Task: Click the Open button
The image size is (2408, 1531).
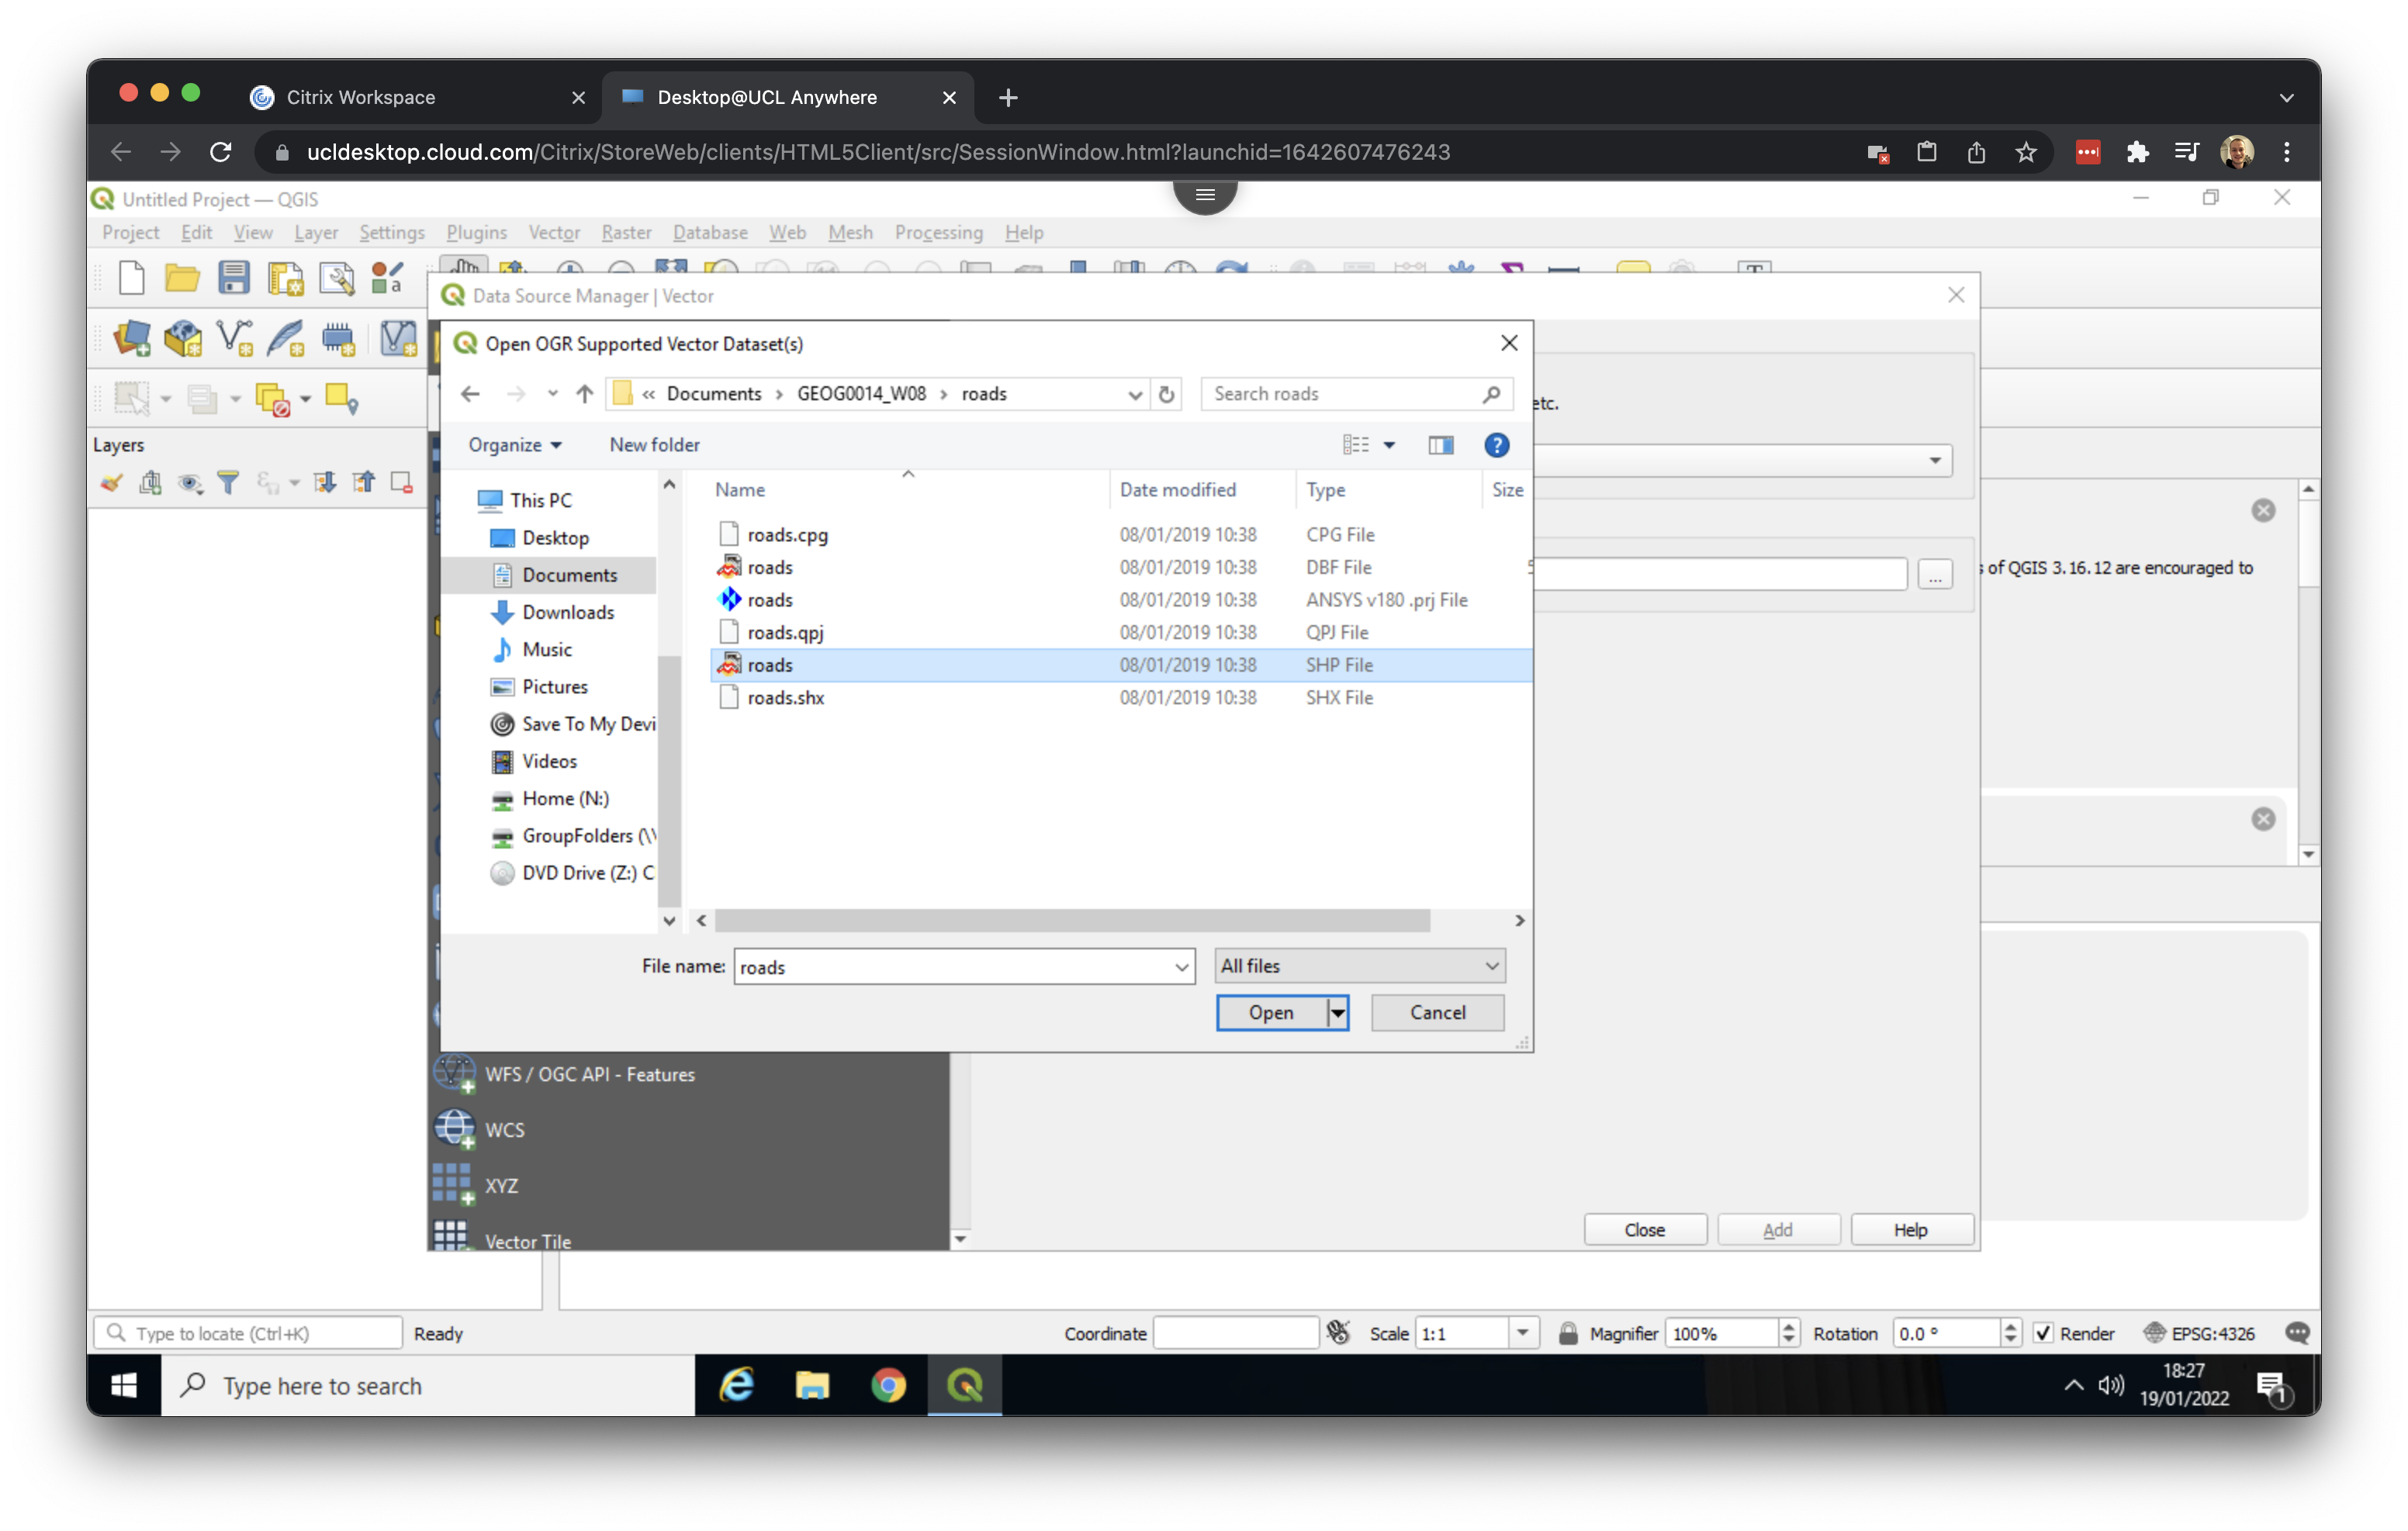Action: pos(1270,1013)
